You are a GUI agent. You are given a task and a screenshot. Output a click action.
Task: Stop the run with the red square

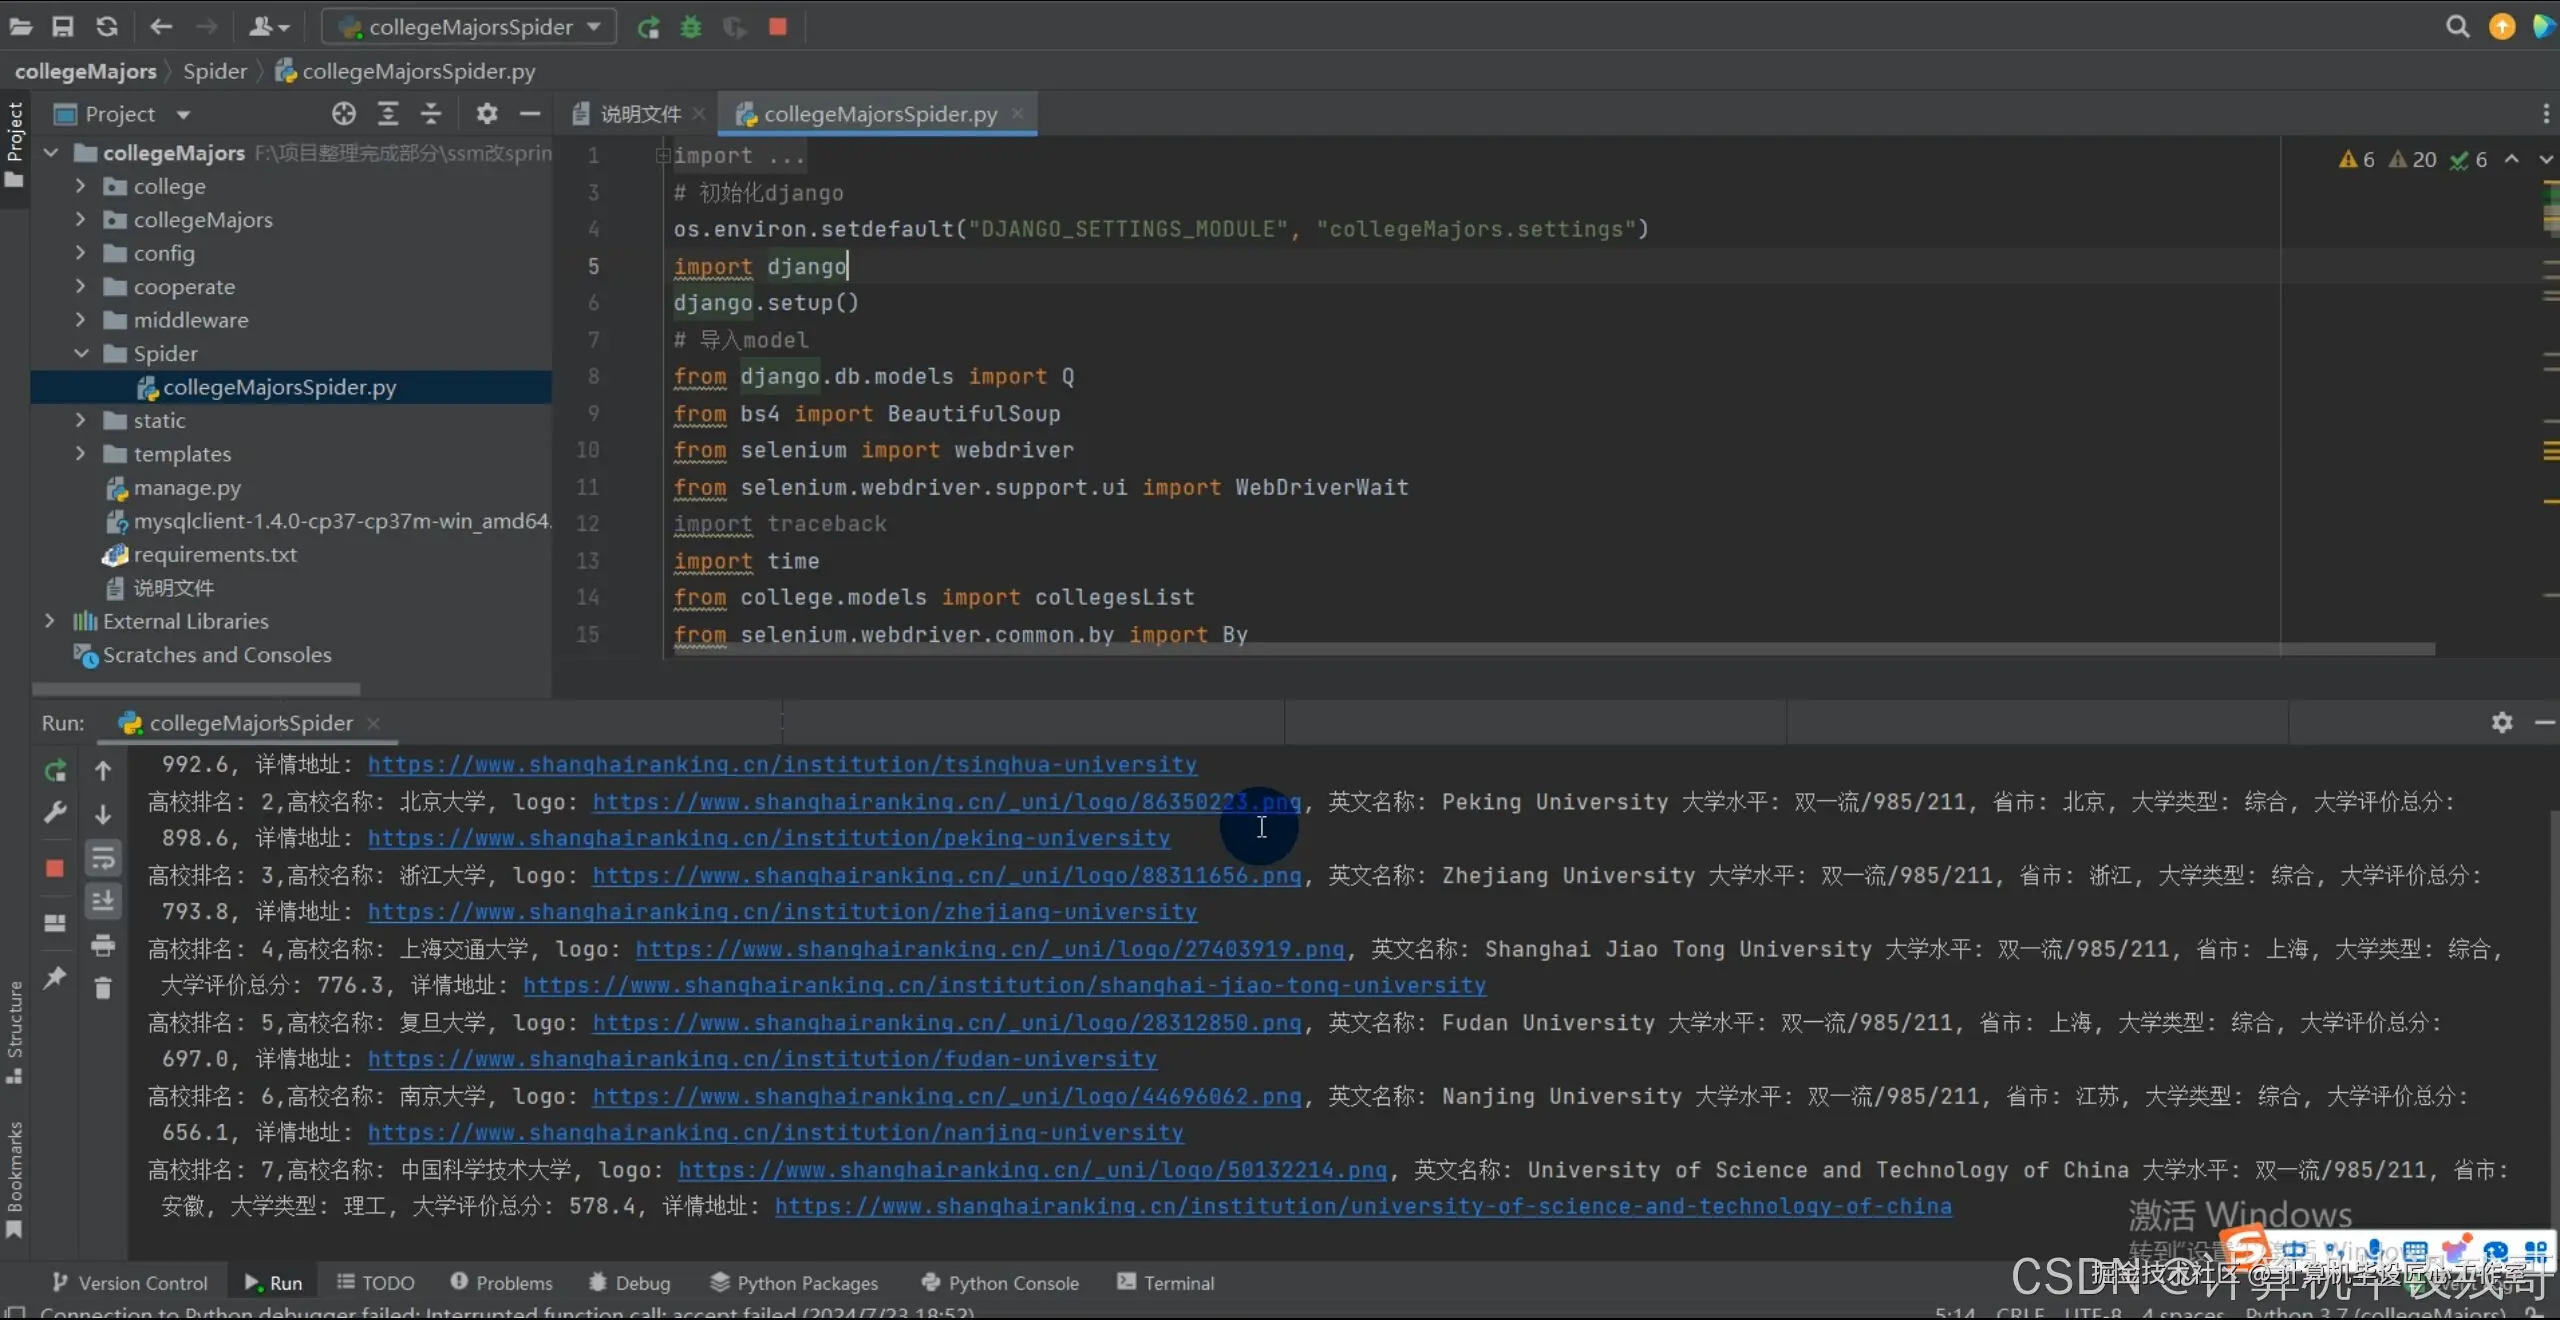click(x=778, y=27)
